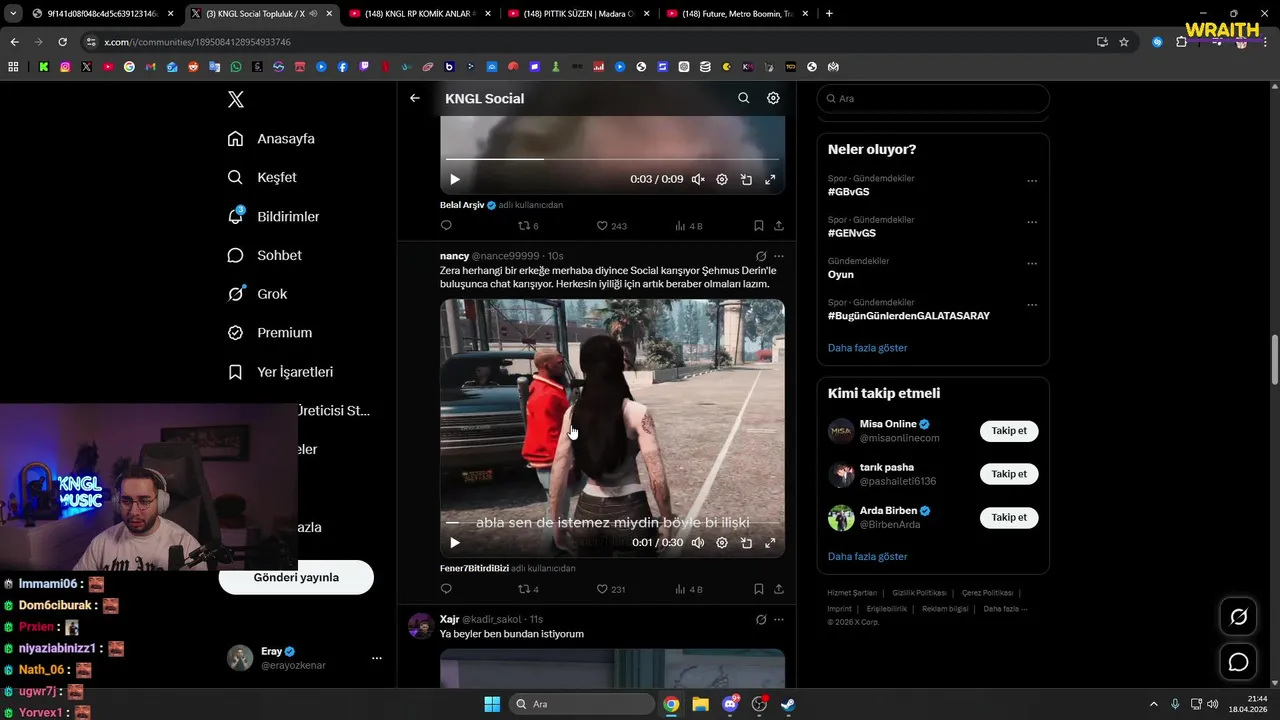Seek on the Fener7BitirdiBizi video progress bar
1280x720 pixels.
click(612, 522)
